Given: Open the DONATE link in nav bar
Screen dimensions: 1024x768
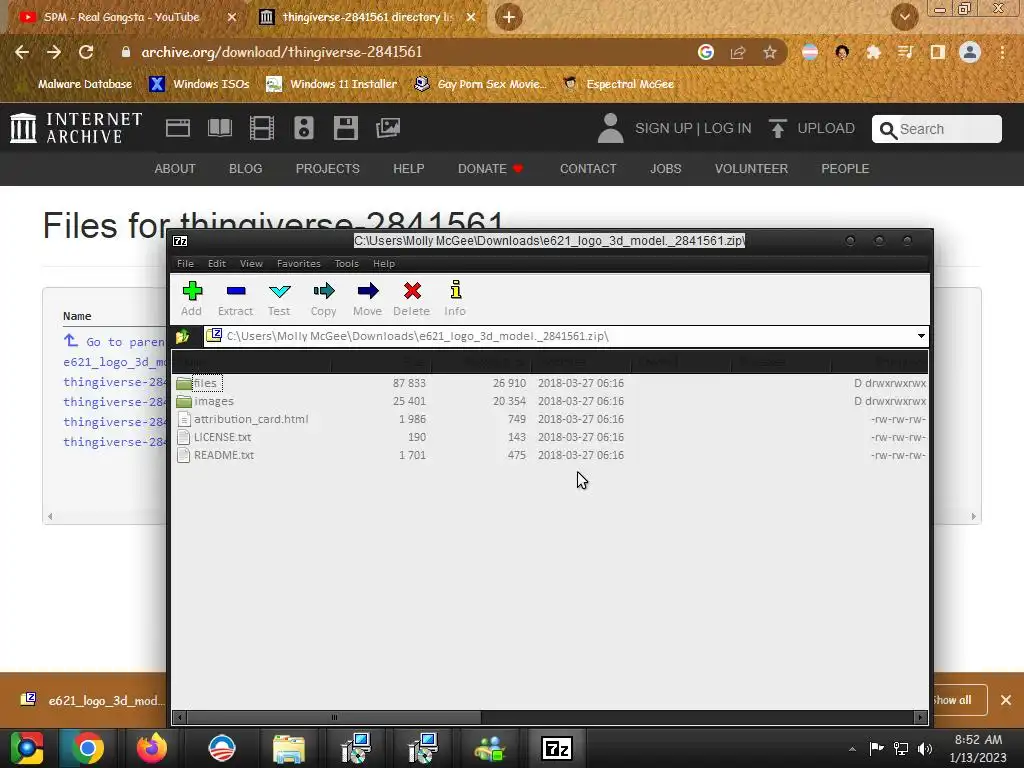Looking at the screenshot, I should point(490,168).
